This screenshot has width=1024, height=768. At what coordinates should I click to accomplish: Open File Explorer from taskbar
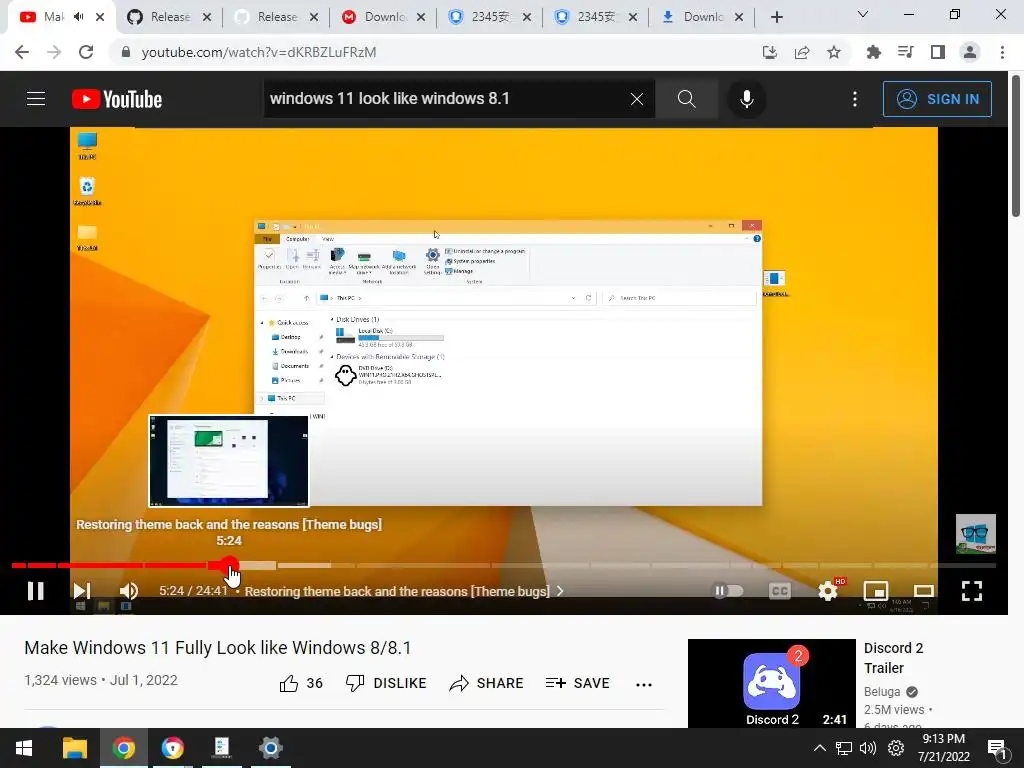[74, 748]
